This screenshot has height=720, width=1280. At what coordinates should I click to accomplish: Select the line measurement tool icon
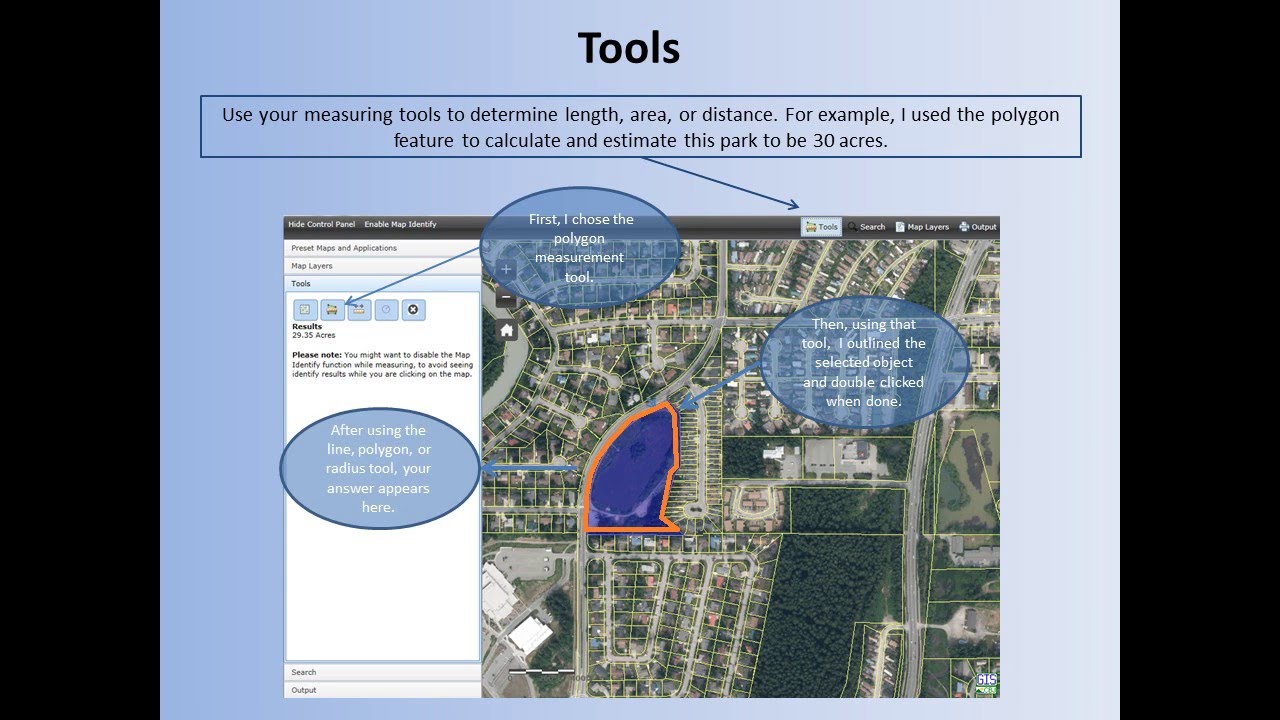point(360,310)
